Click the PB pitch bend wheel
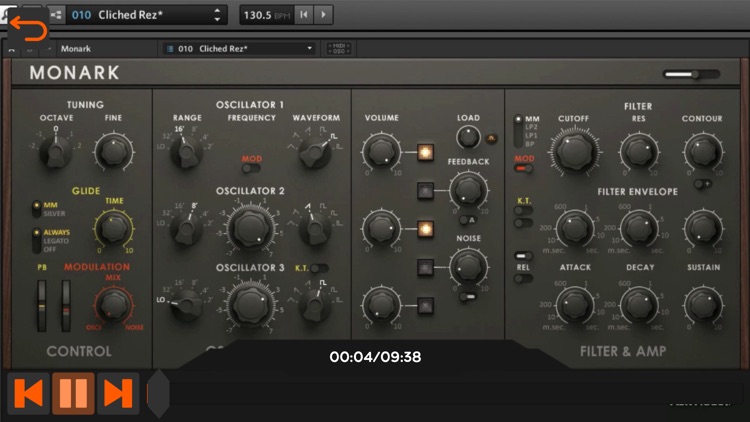 [42, 306]
